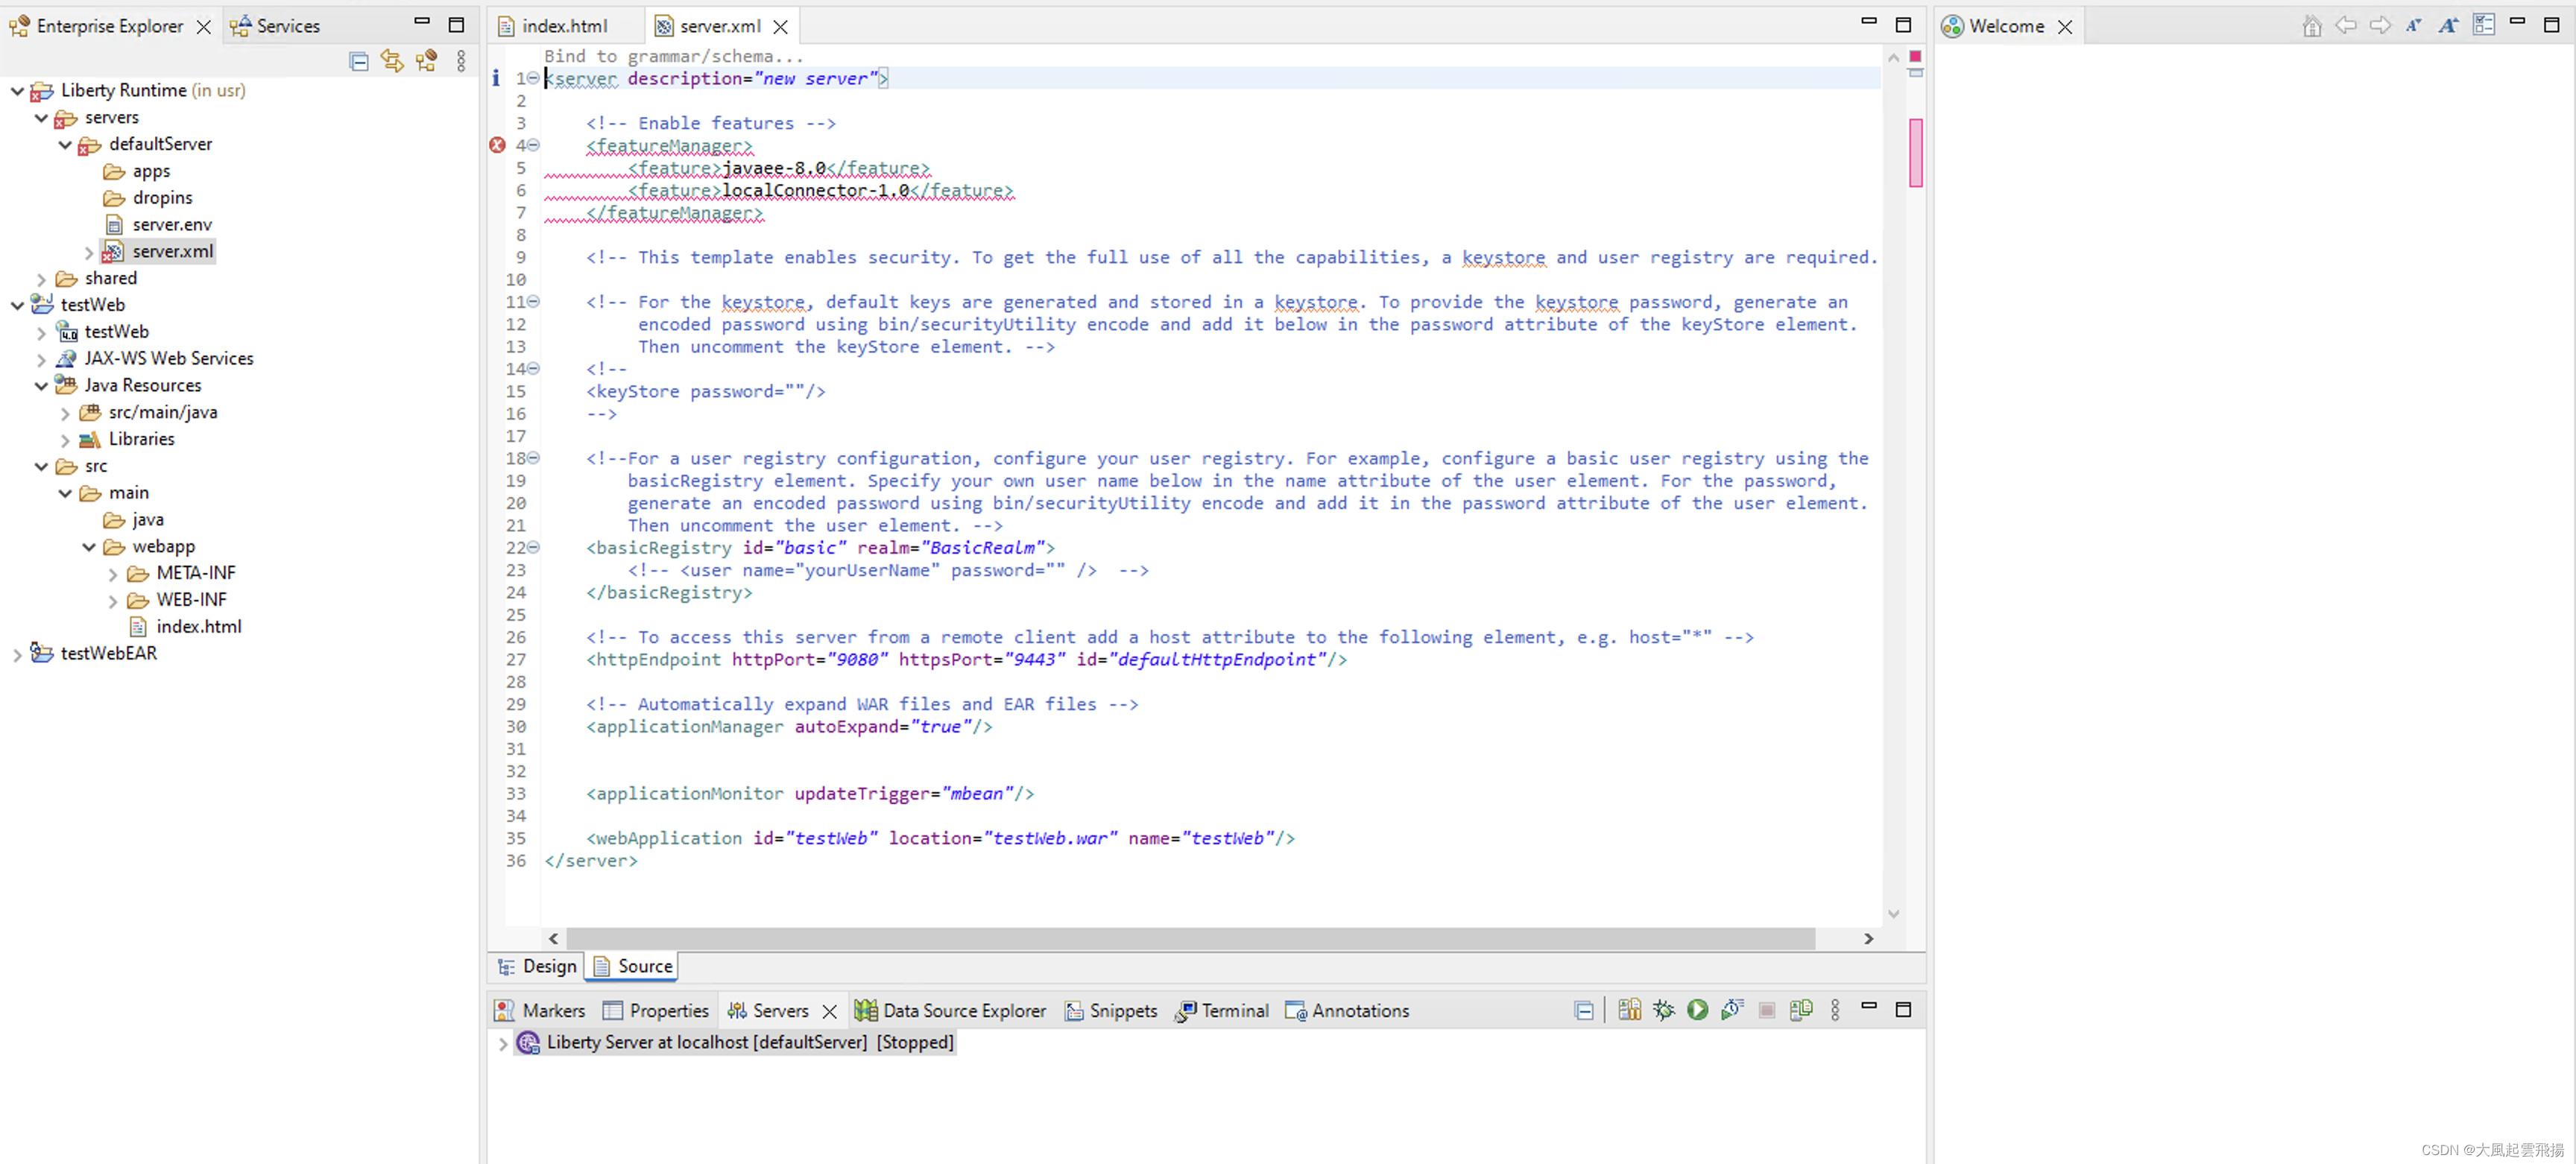Click the Customize Page button on Welcome toolbar
The width and height of the screenshot is (2576, 1164).
[x=2484, y=26]
